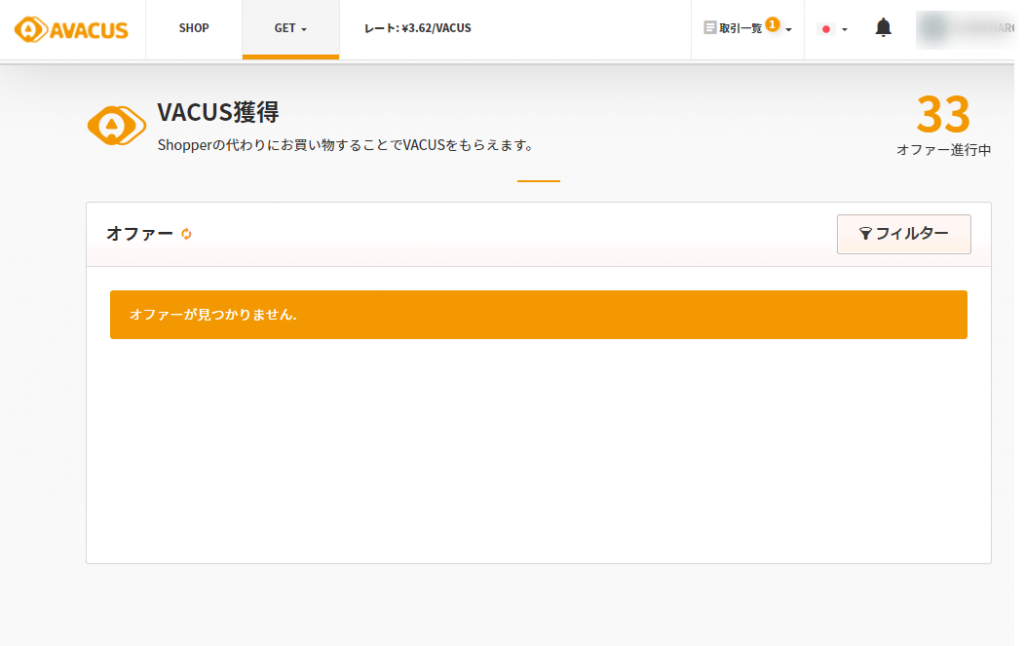Viewport: 1024px width, 646px height.
Task: Click the 取引一覧 list icon
Action: [710, 28]
